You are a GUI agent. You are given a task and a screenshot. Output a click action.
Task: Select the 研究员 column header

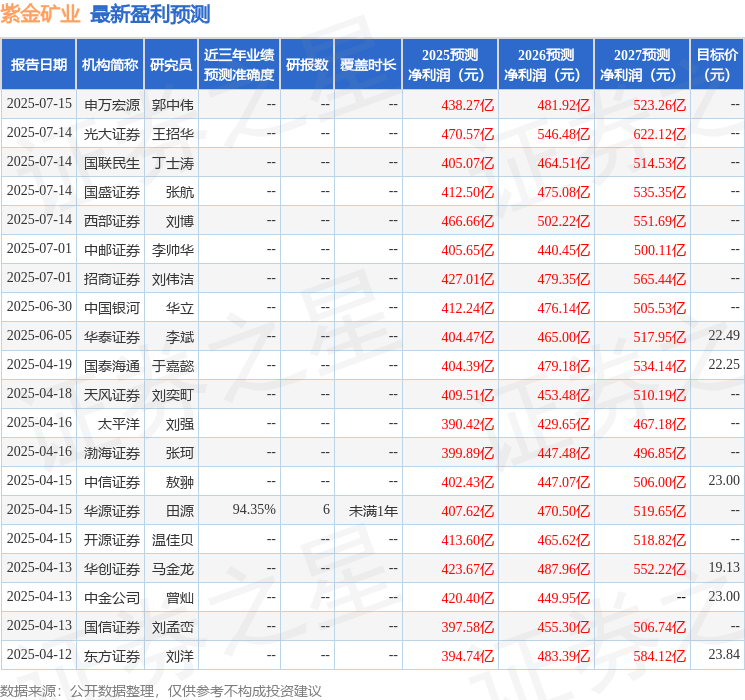(171, 64)
